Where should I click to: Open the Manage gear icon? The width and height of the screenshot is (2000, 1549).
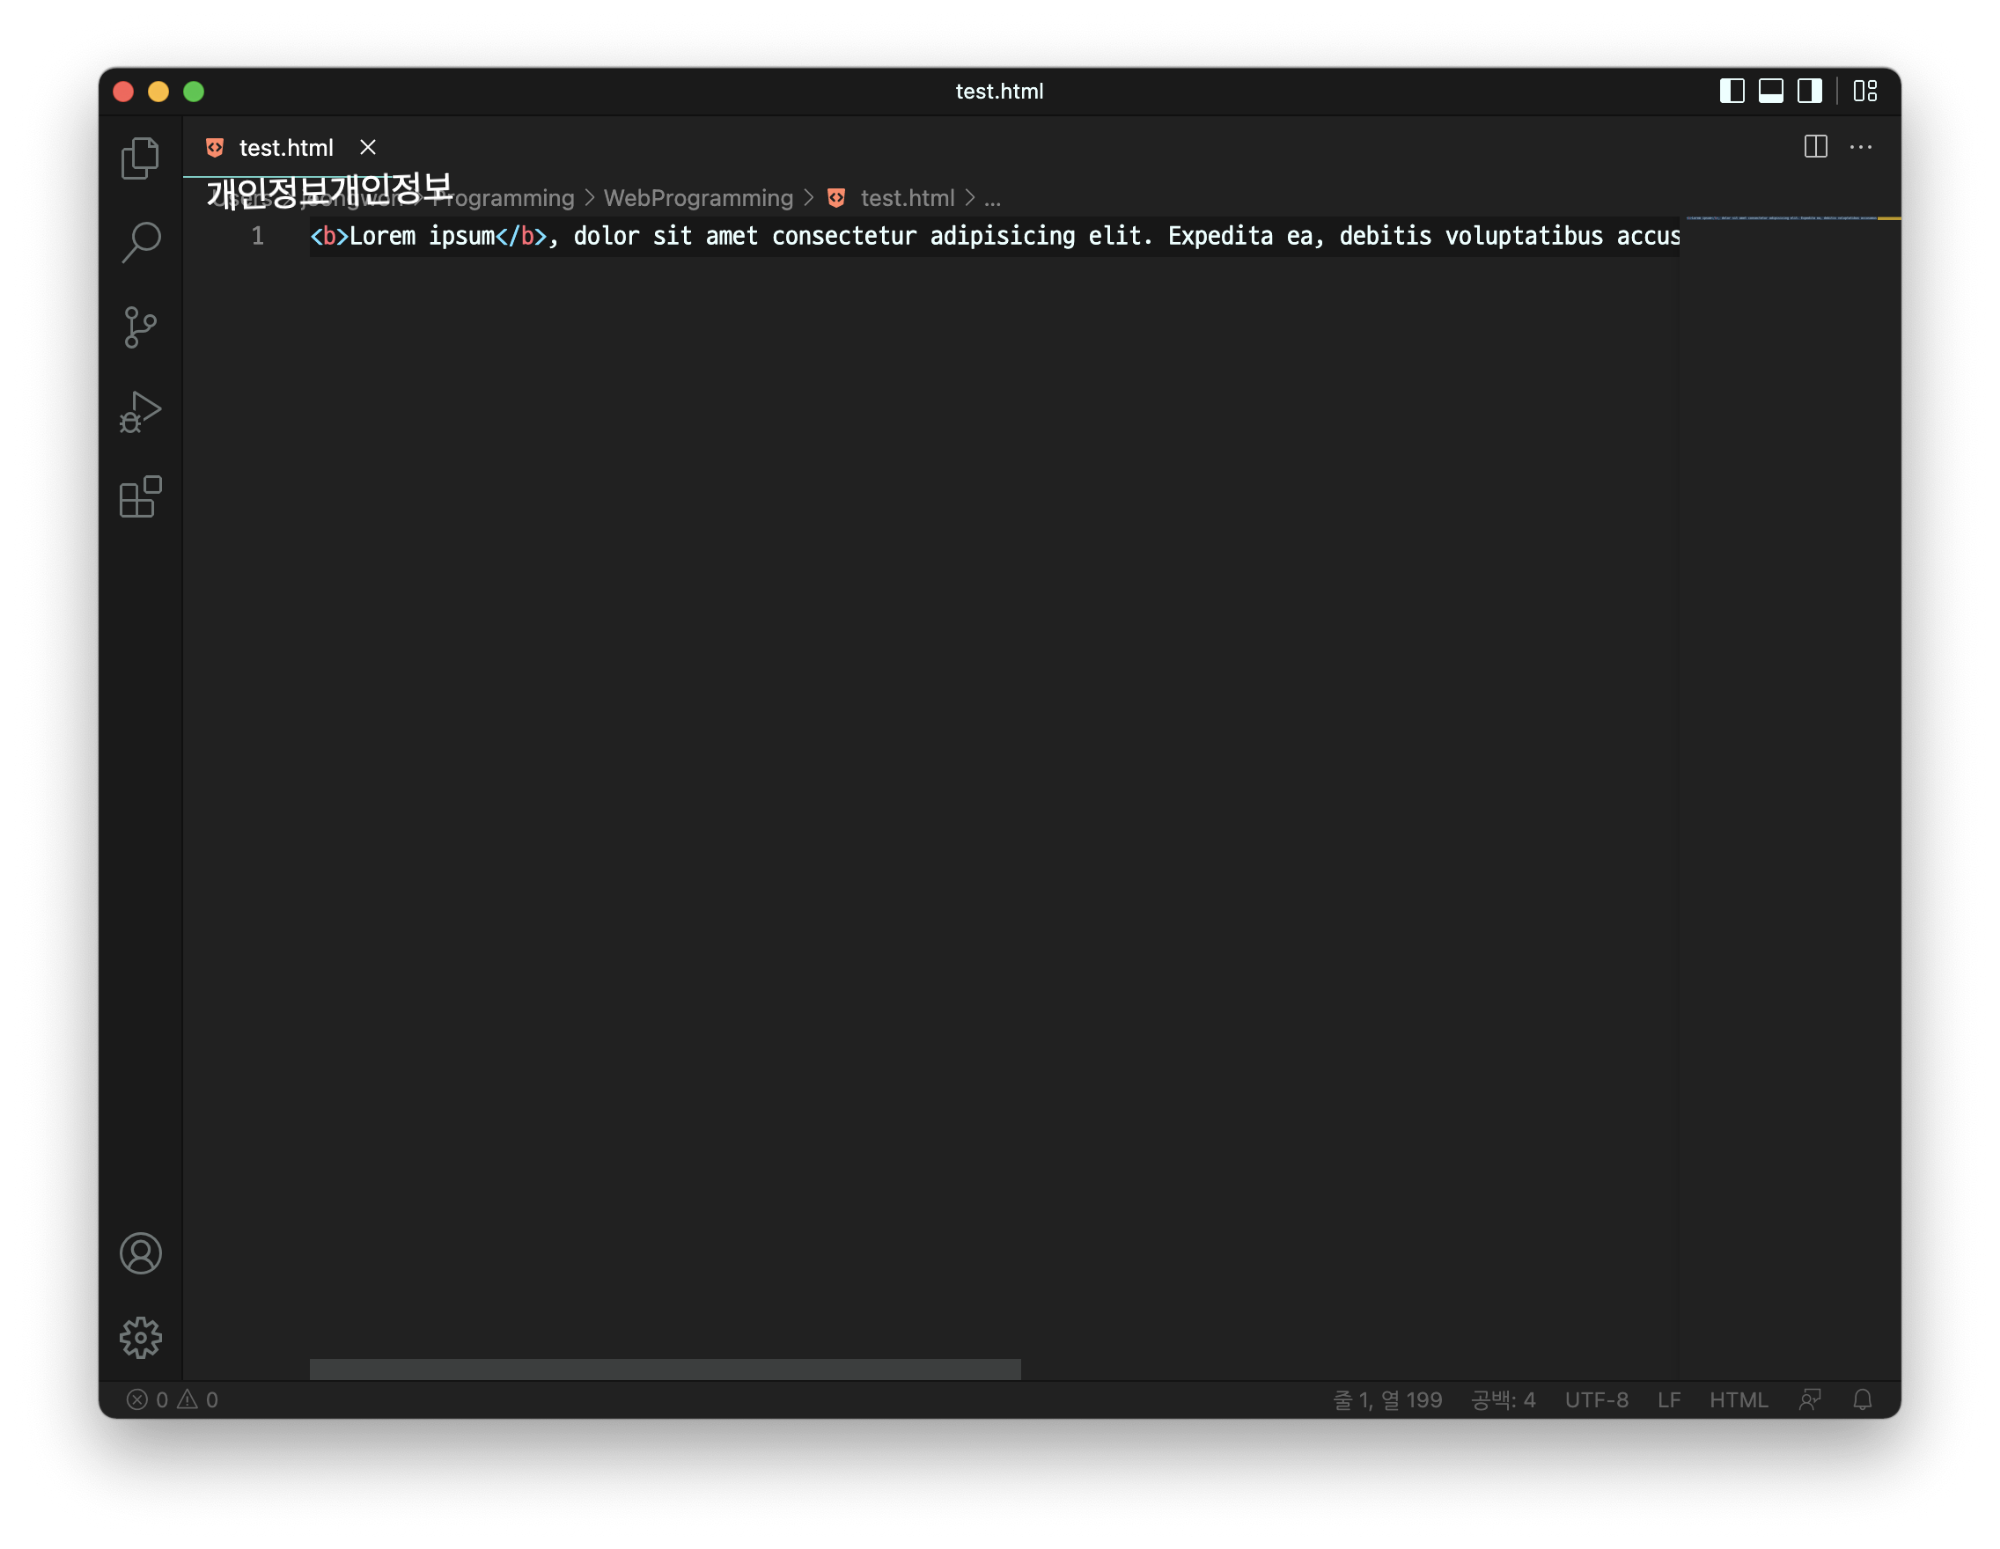140,1337
